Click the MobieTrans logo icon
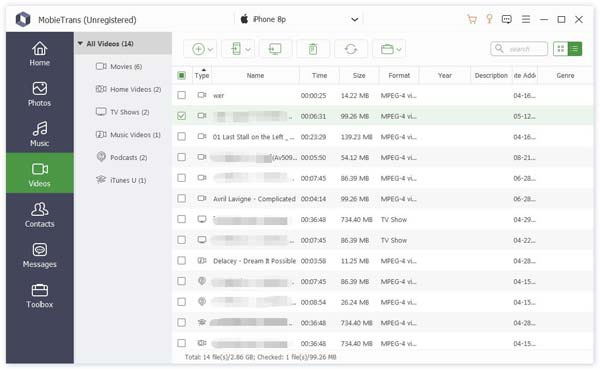600x370 pixels. coord(23,19)
